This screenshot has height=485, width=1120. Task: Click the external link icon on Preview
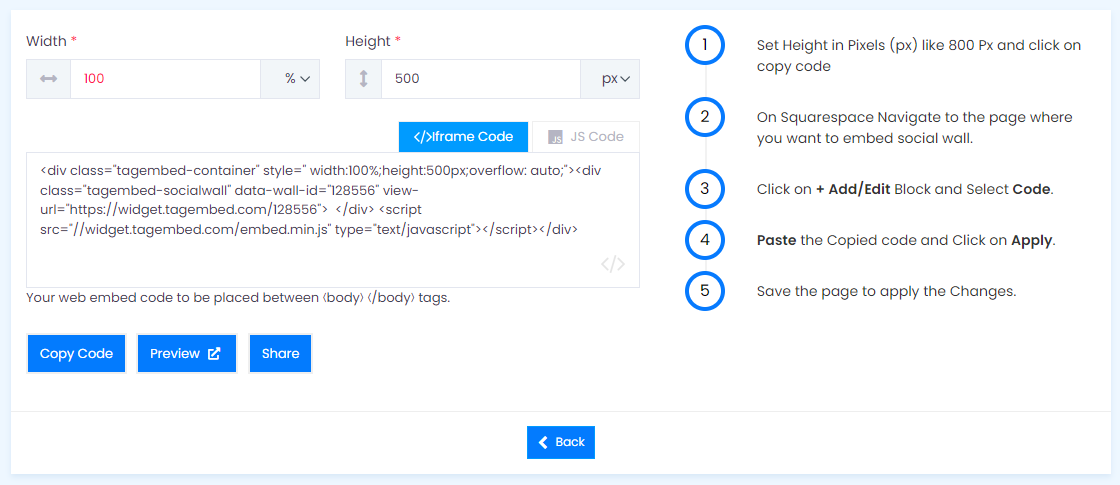(x=214, y=354)
